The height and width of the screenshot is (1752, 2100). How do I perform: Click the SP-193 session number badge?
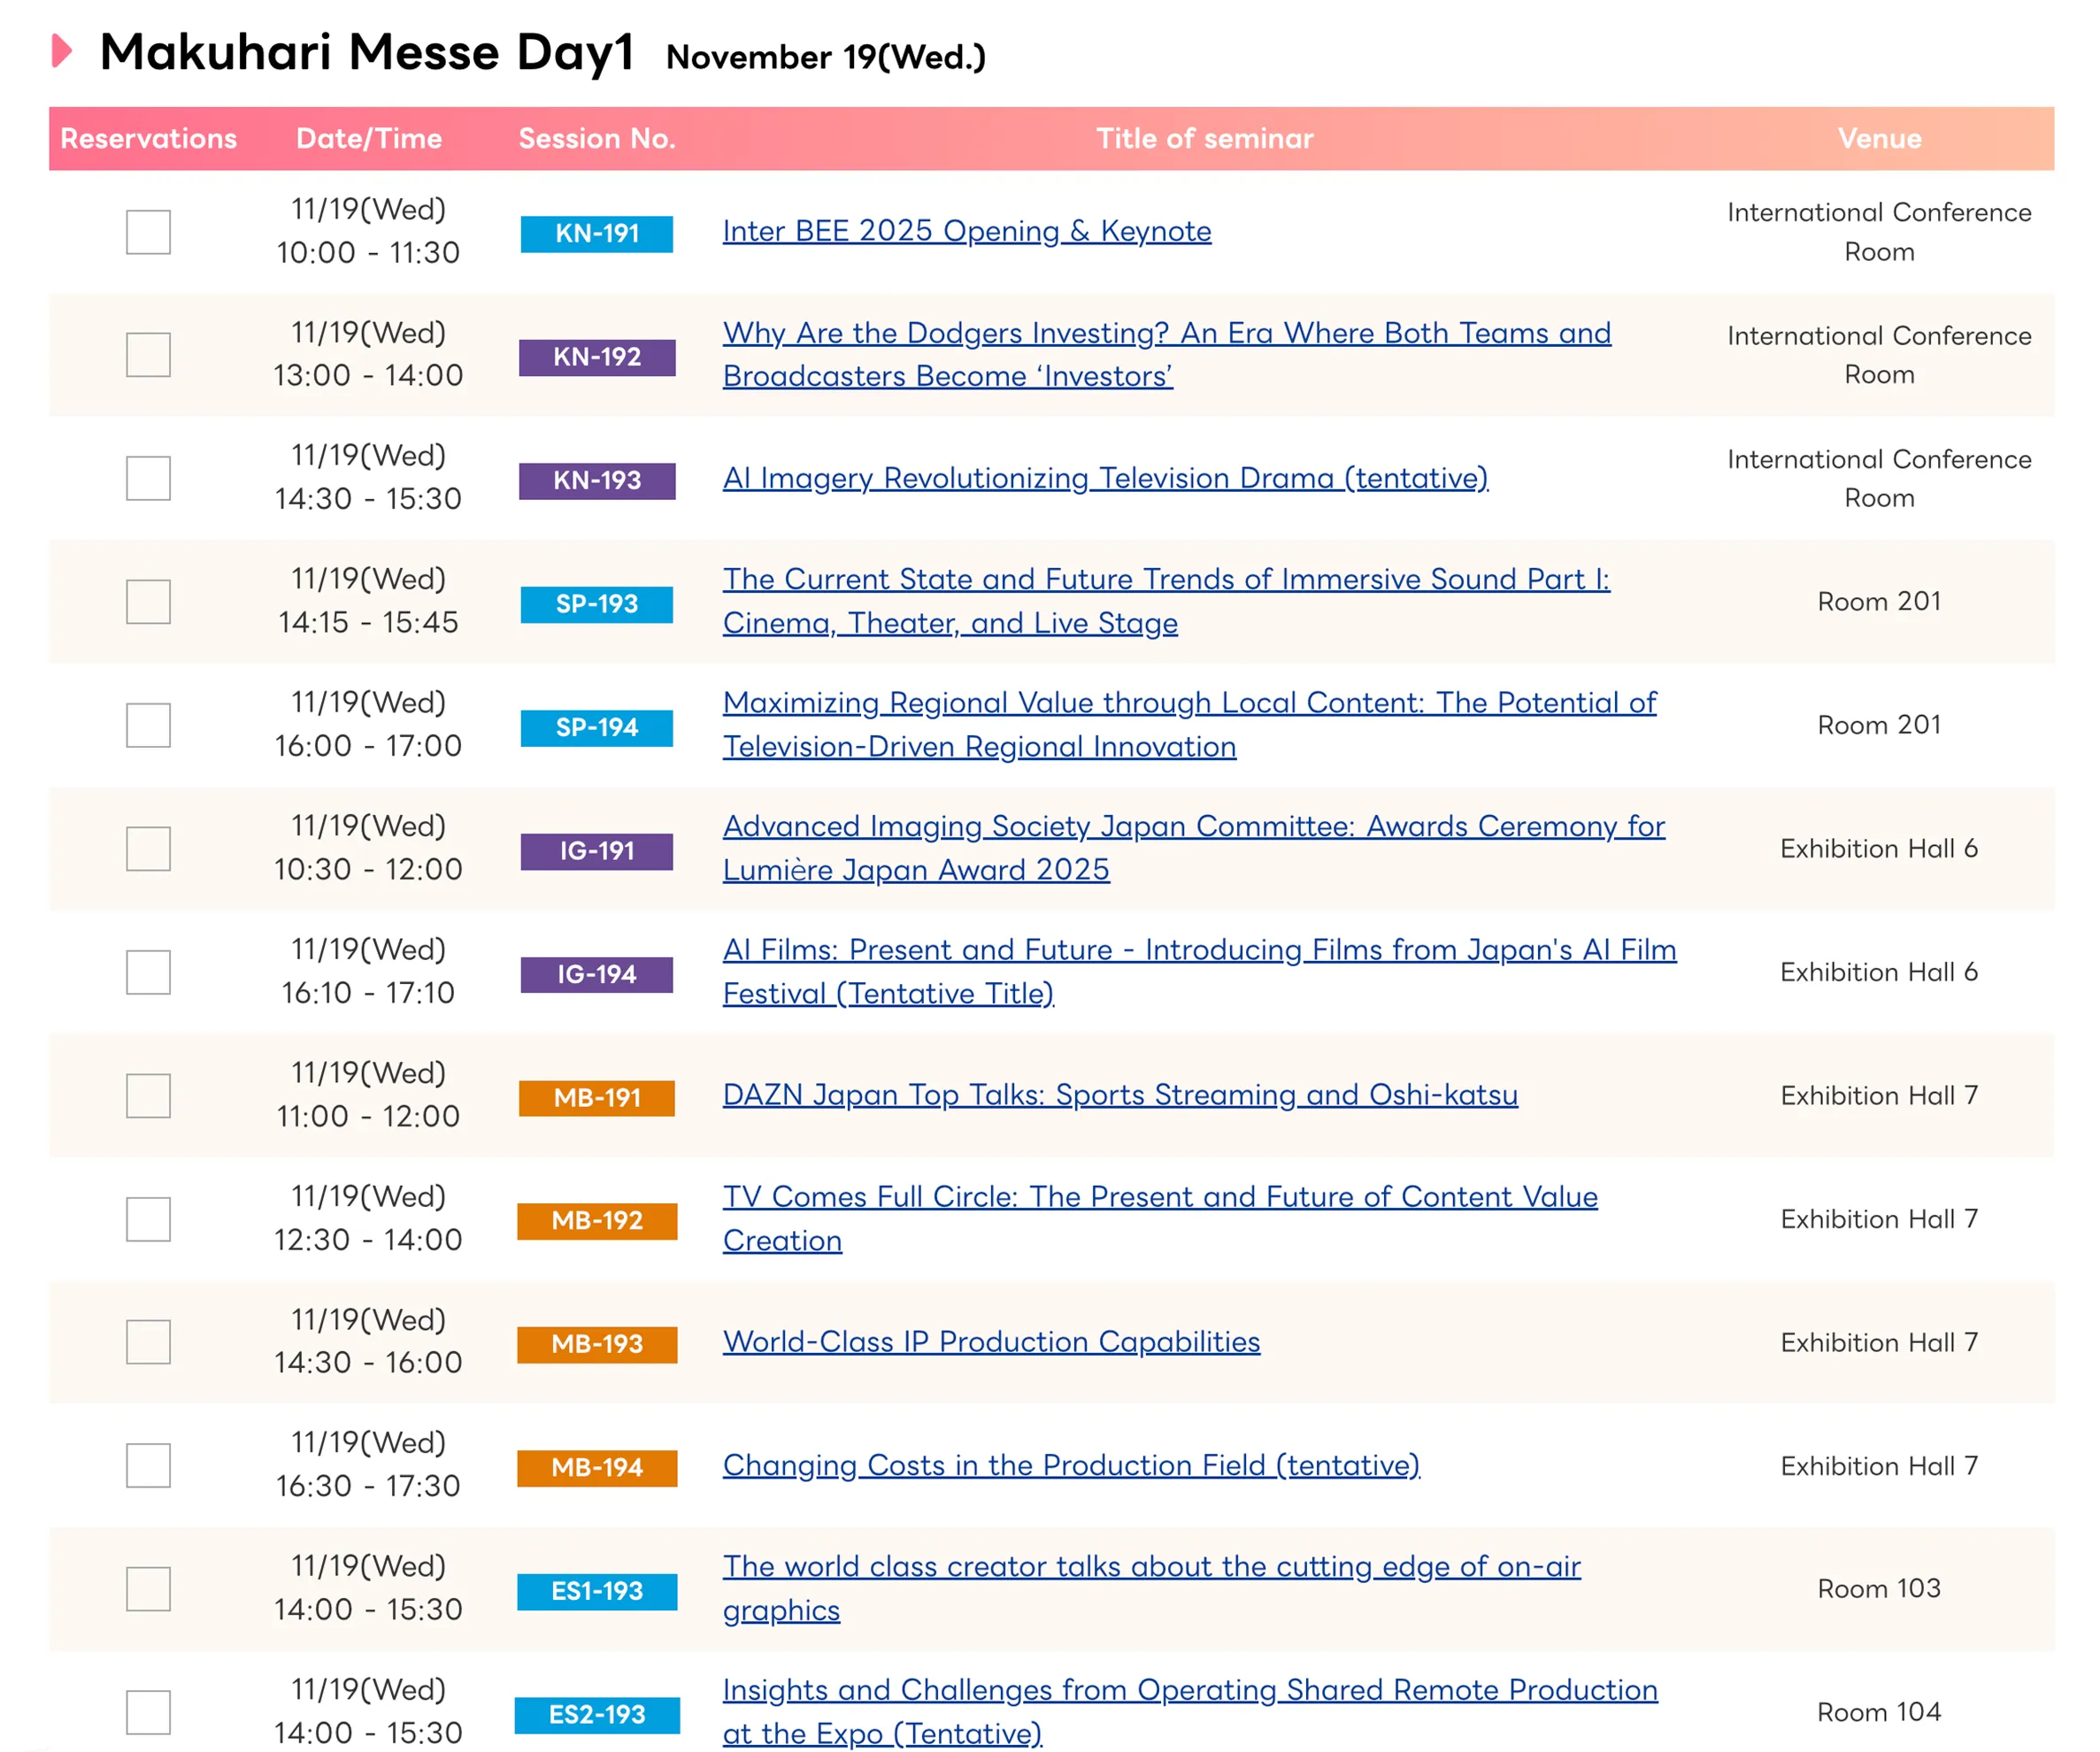coord(597,604)
